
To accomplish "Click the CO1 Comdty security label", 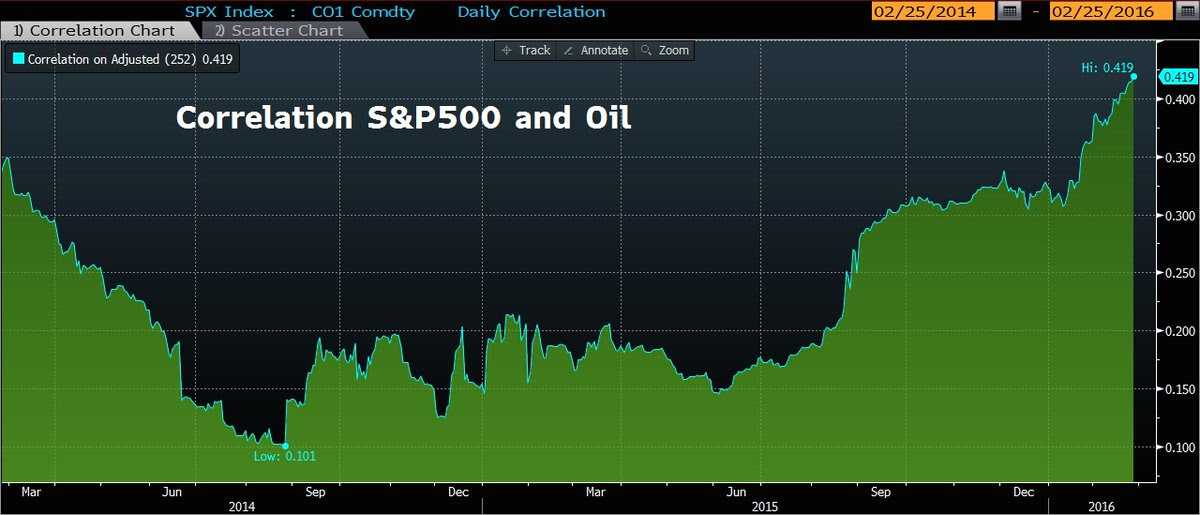I will tap(364, 12).
